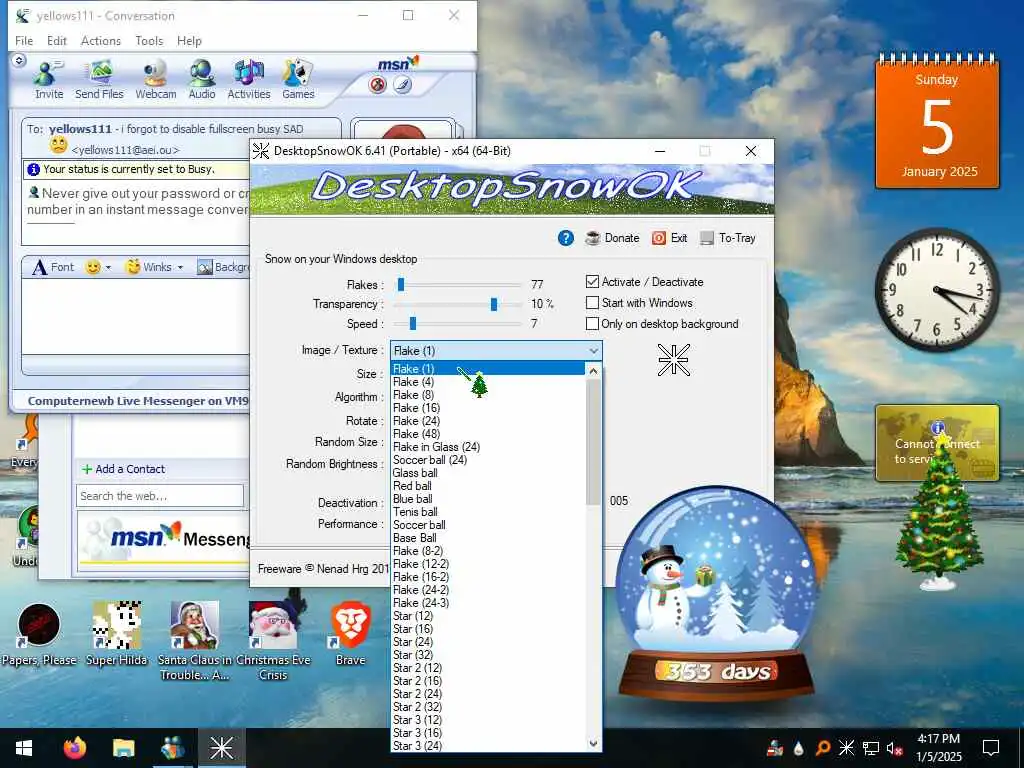The height and width of the screenshot is (768, 1024).
Task: Select Star 2 (24) entry
Action: [x=488, y=694]
